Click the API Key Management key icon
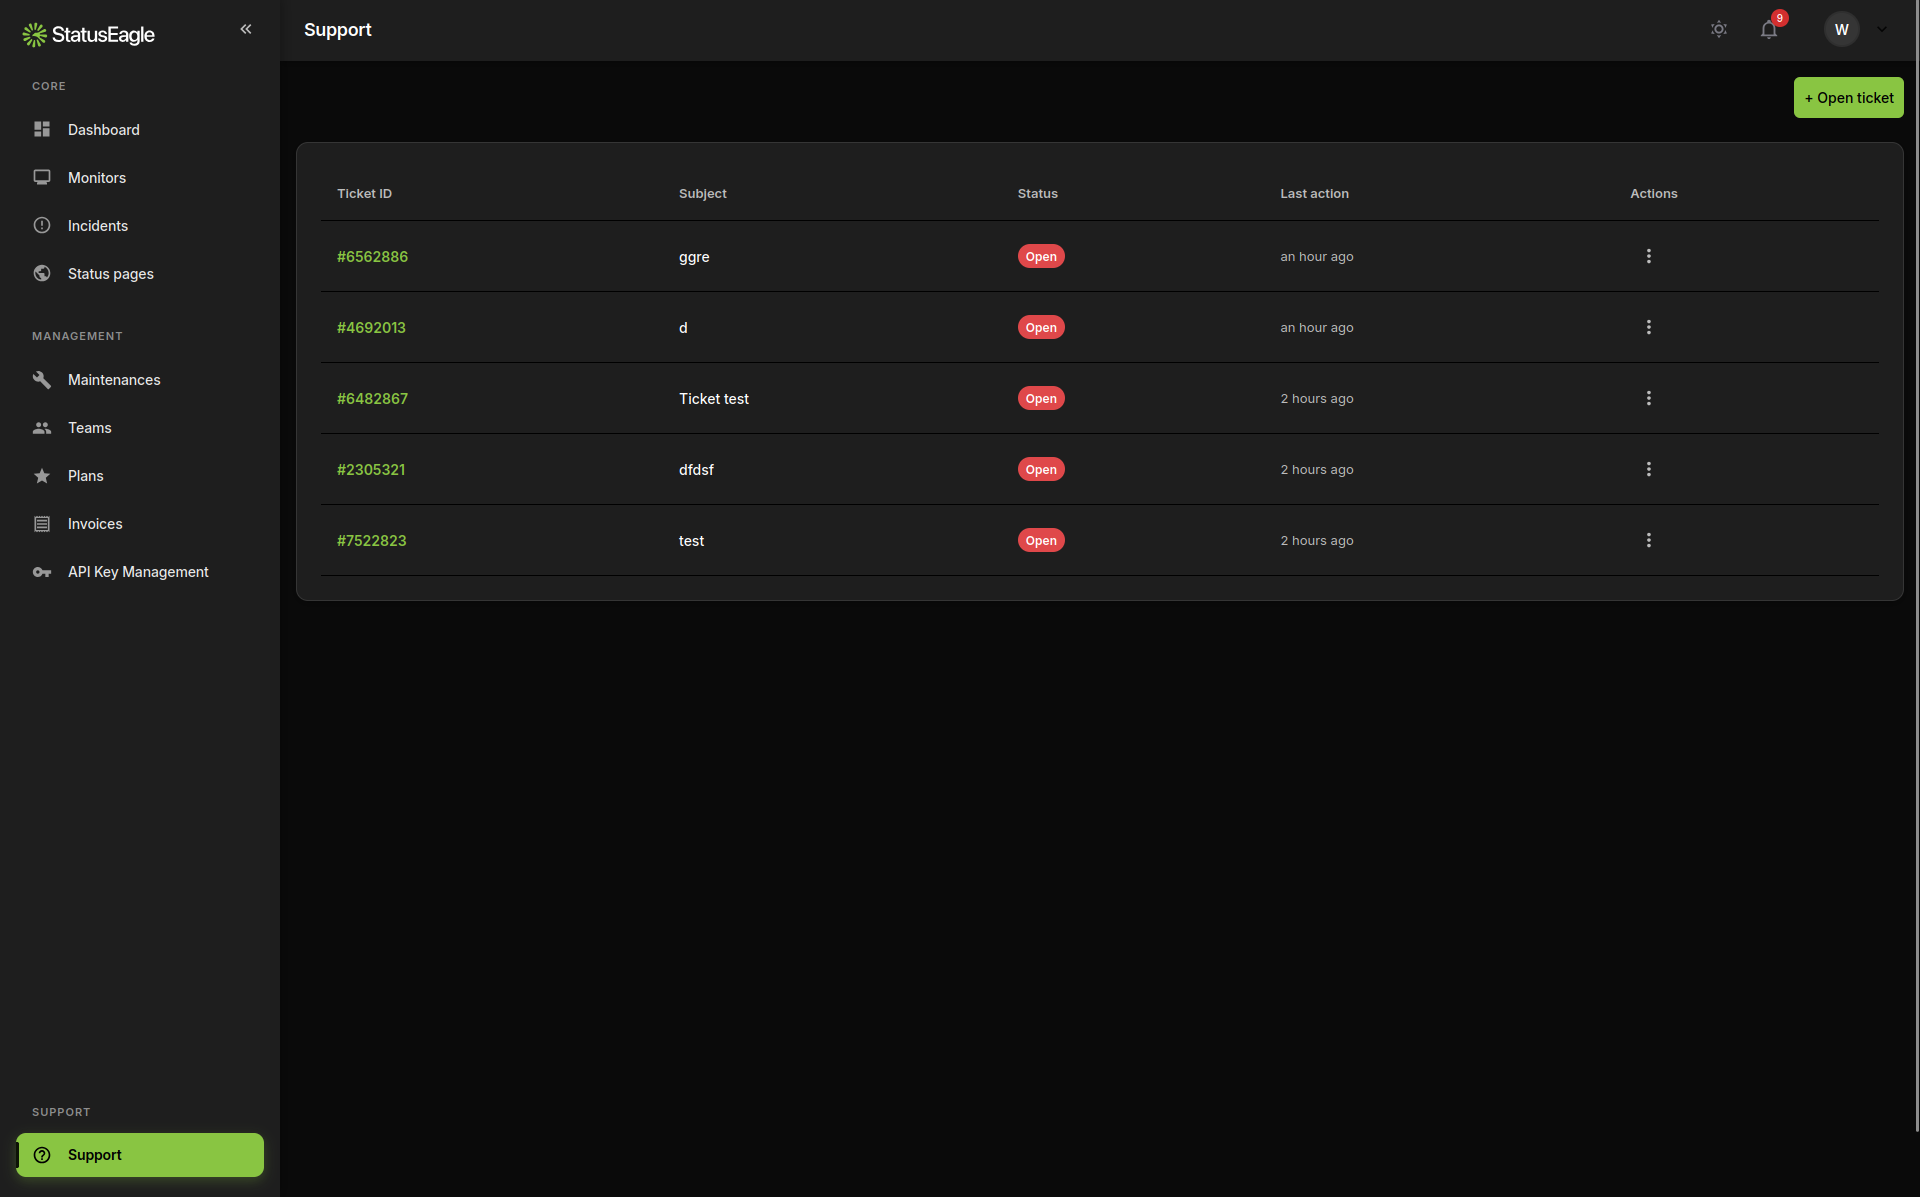This screenshot has width=1920, height=1197. pyautogui.click(x=41, y=571)
